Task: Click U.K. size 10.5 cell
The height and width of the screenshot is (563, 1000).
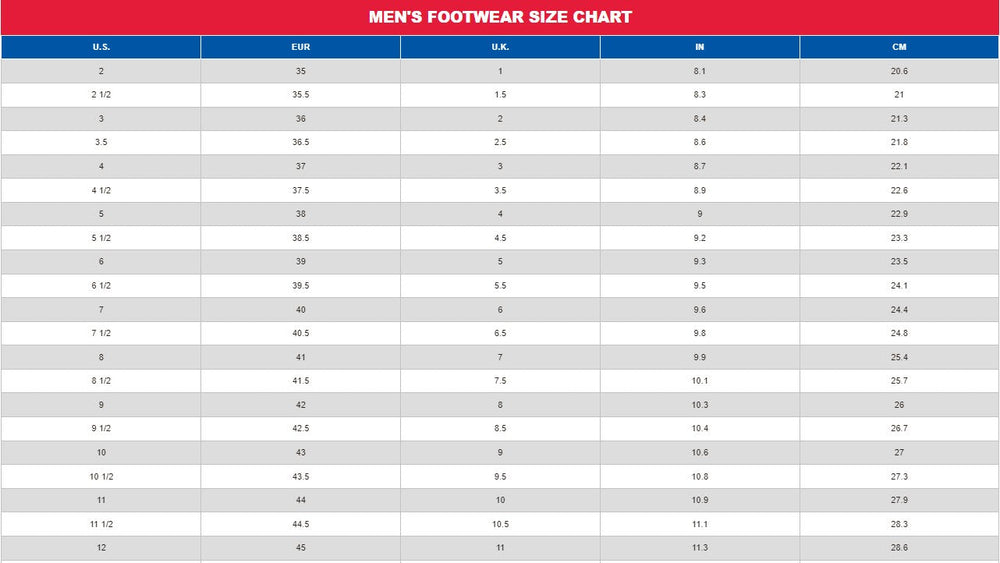Action: [500, 524]
